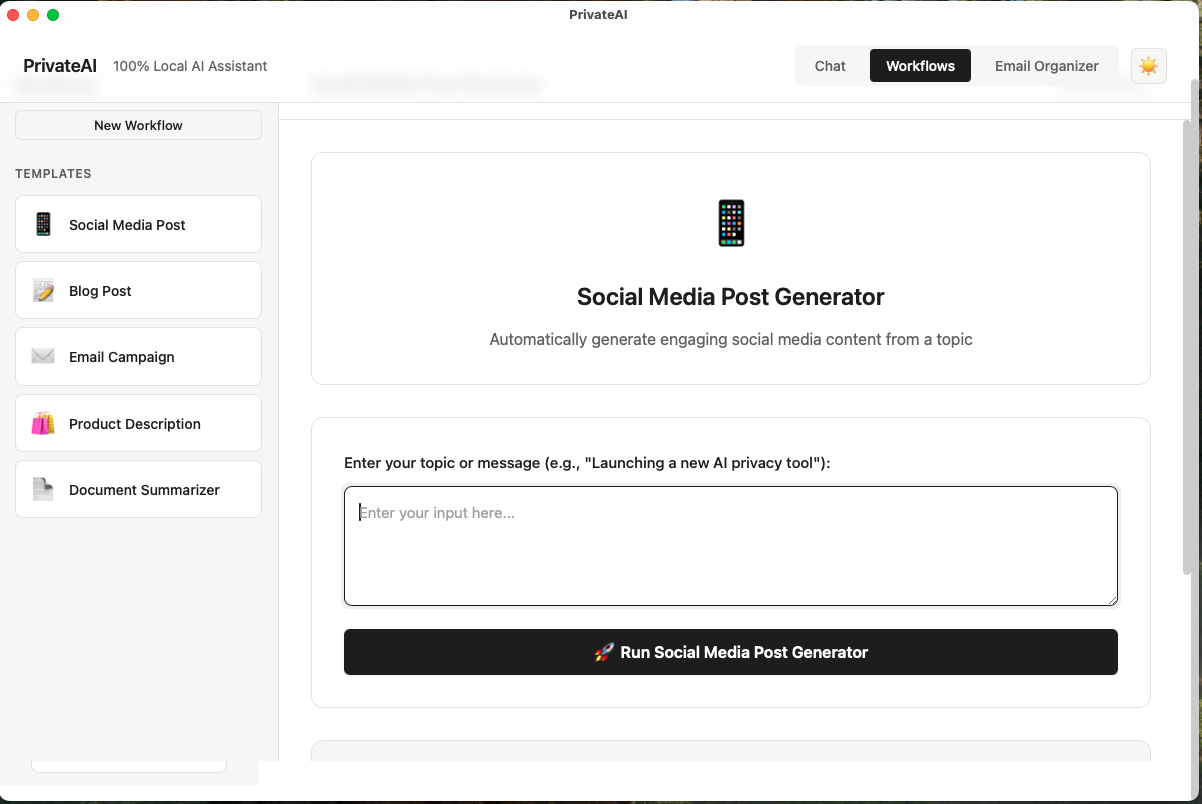Open the Email Campaign template
The image size is (1202, 804).
(x=137, y=356)
